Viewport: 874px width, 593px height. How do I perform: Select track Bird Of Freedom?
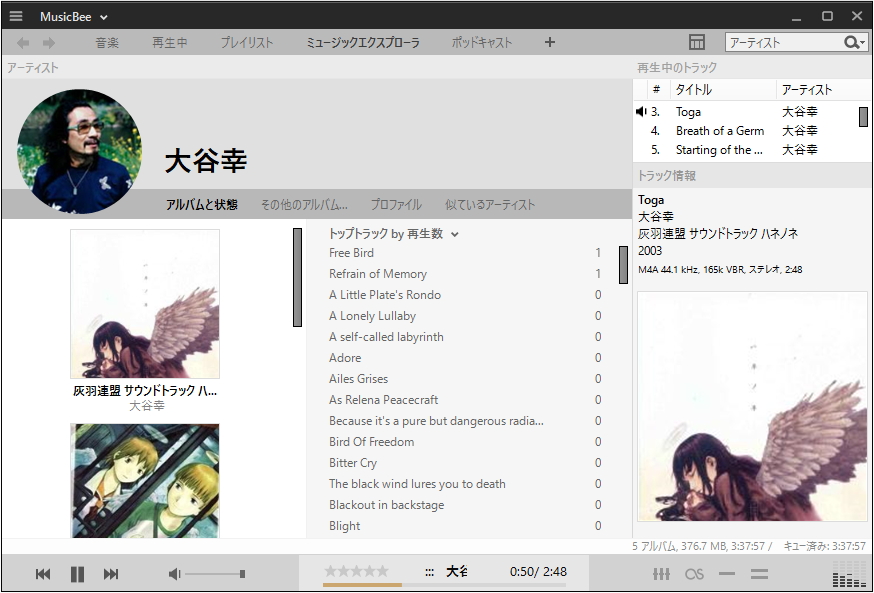click(465, 442)
